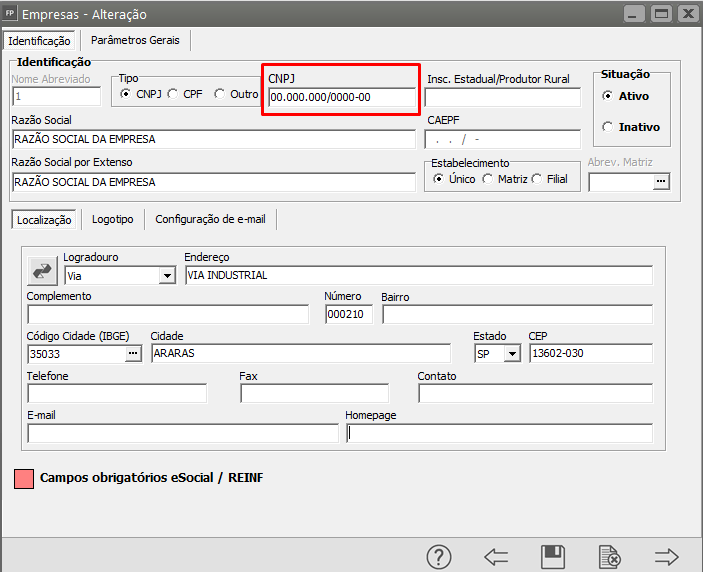Image resolution: width=703 pixels, height=572 pixels.
Task: Focus the Bairro text field
Action: tap(516, 315)
